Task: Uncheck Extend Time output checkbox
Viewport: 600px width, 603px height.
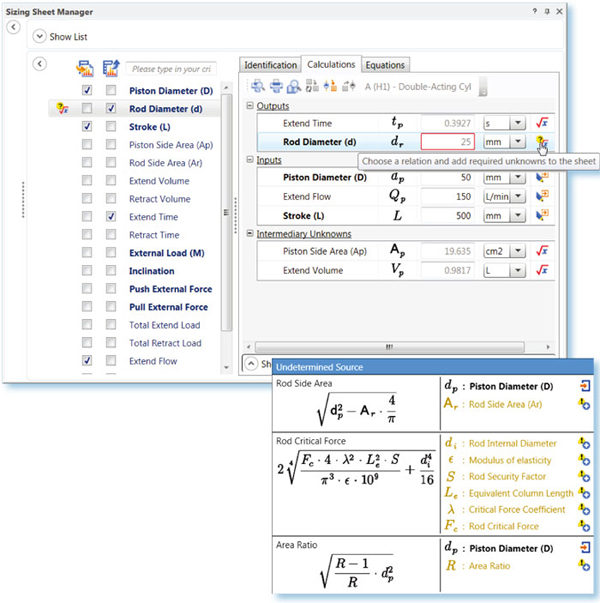Action: point(111,217)
